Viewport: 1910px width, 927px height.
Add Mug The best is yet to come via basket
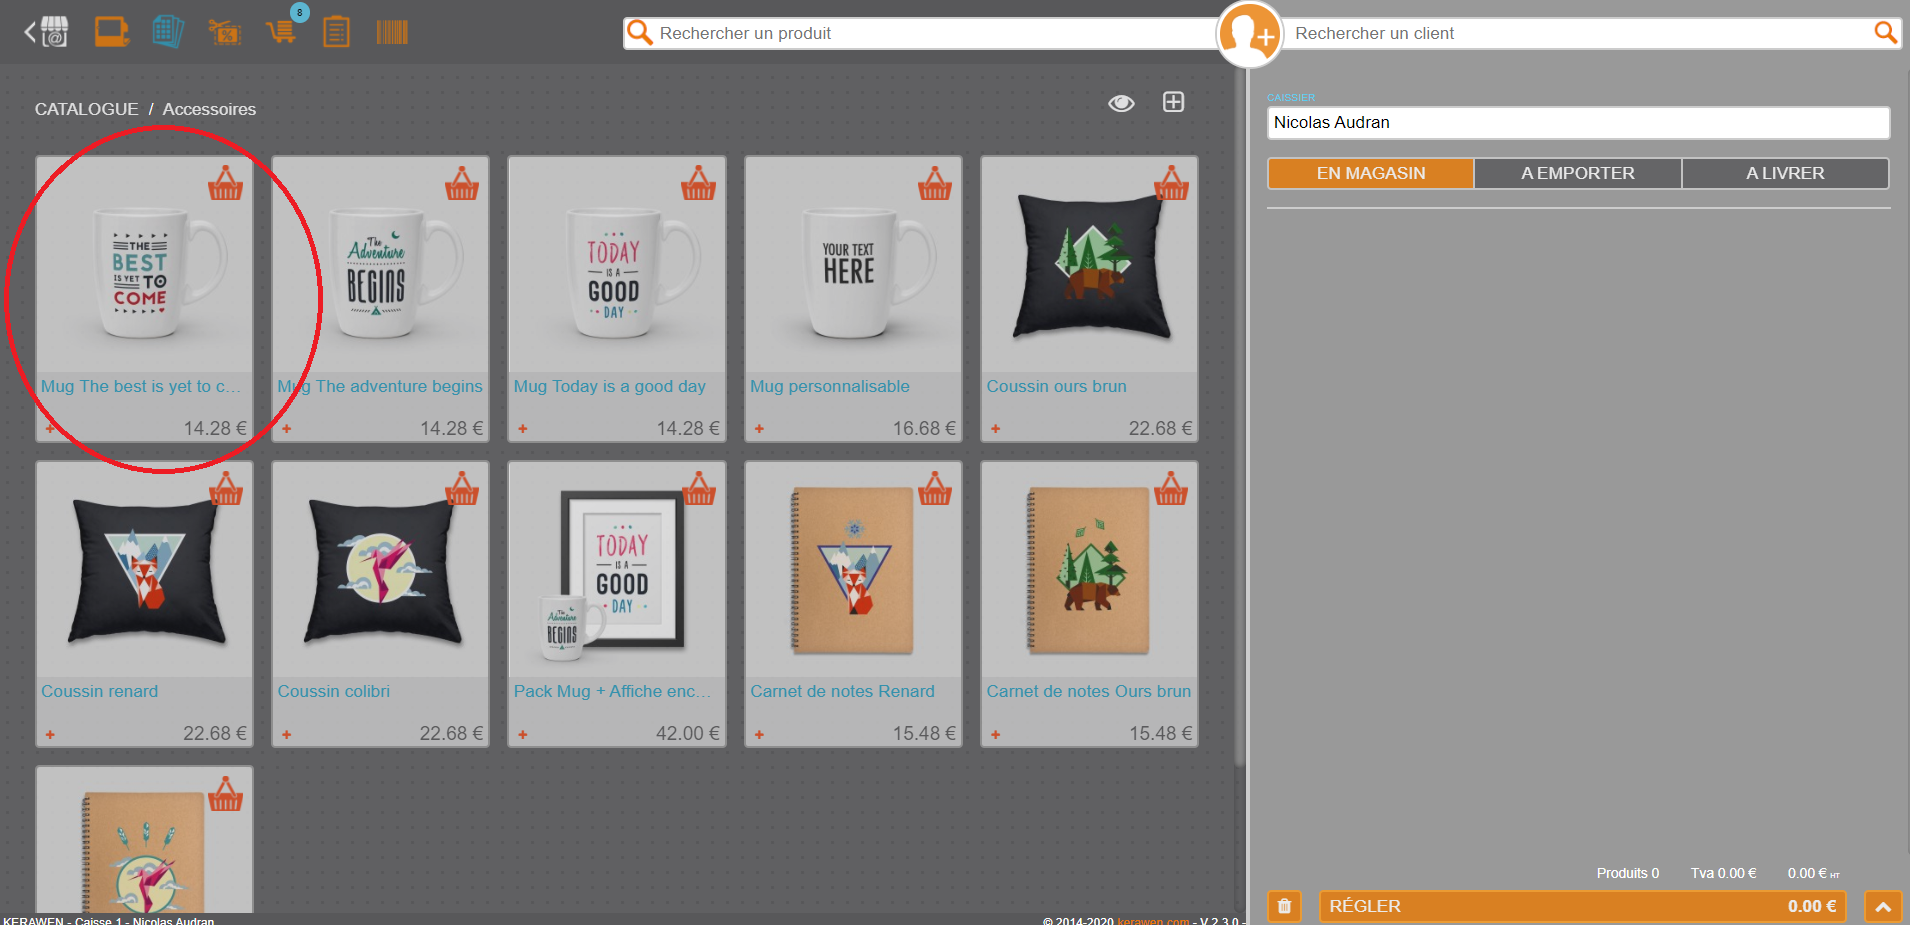coord(225,183)
